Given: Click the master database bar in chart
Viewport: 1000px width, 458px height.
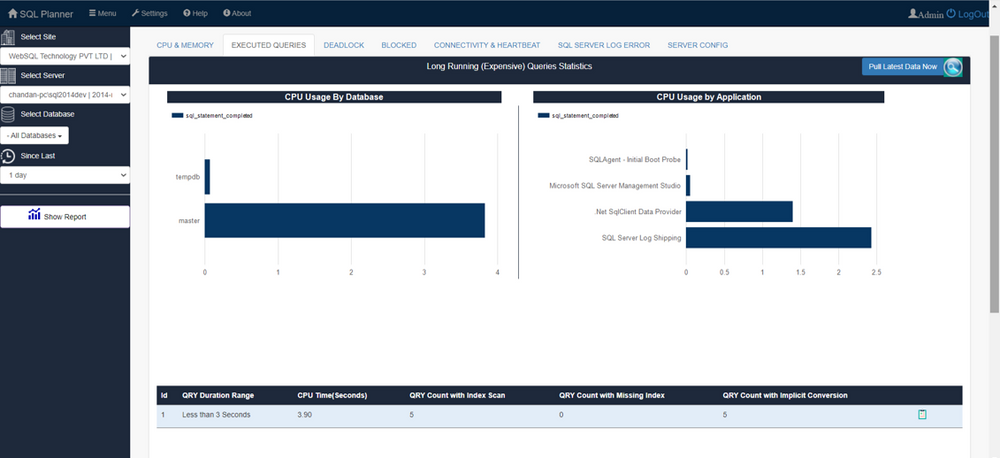Looking at the screenshot, I should coord(344,221).
